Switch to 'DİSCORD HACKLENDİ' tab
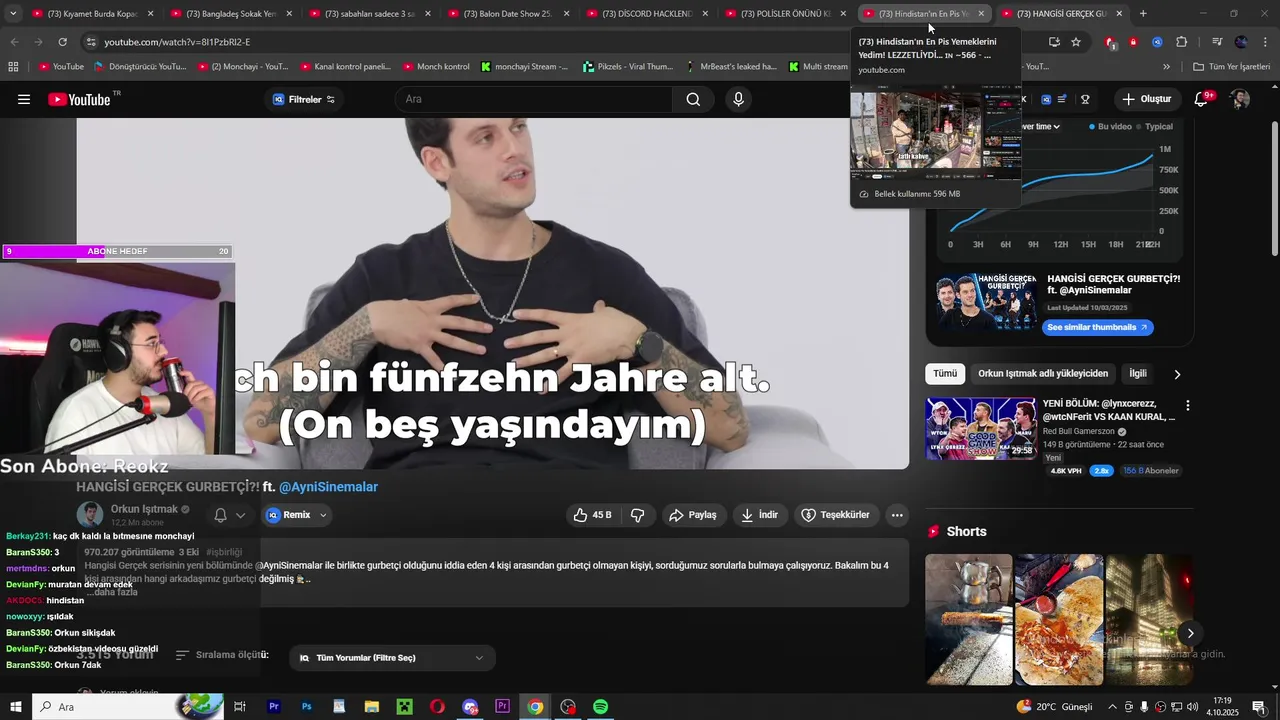 pyautogui.click(x=646, y=14)
